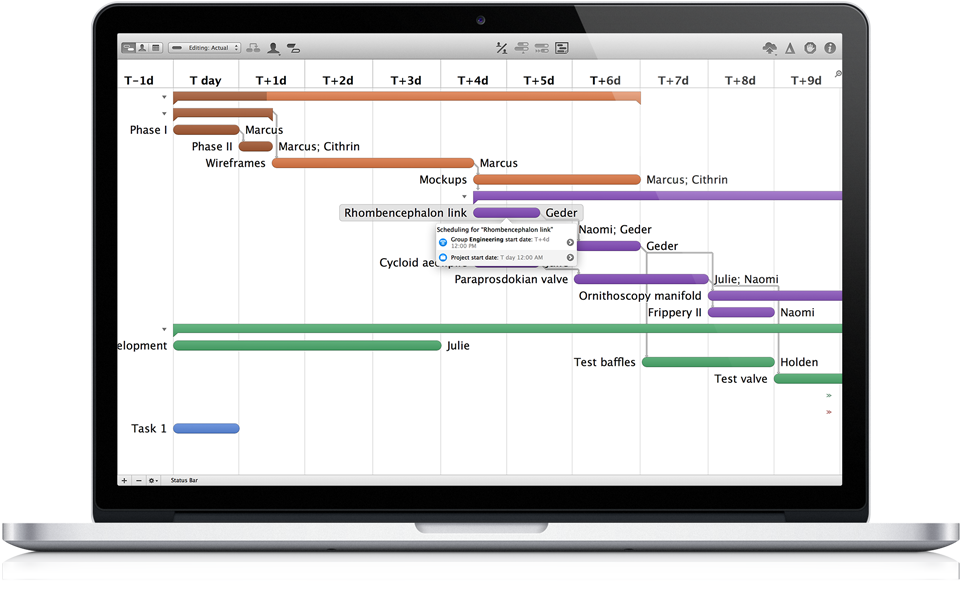Collapse the top orange project group triangle
The height and width of the screenshot is (590, 960).
[x=164, y=97]
